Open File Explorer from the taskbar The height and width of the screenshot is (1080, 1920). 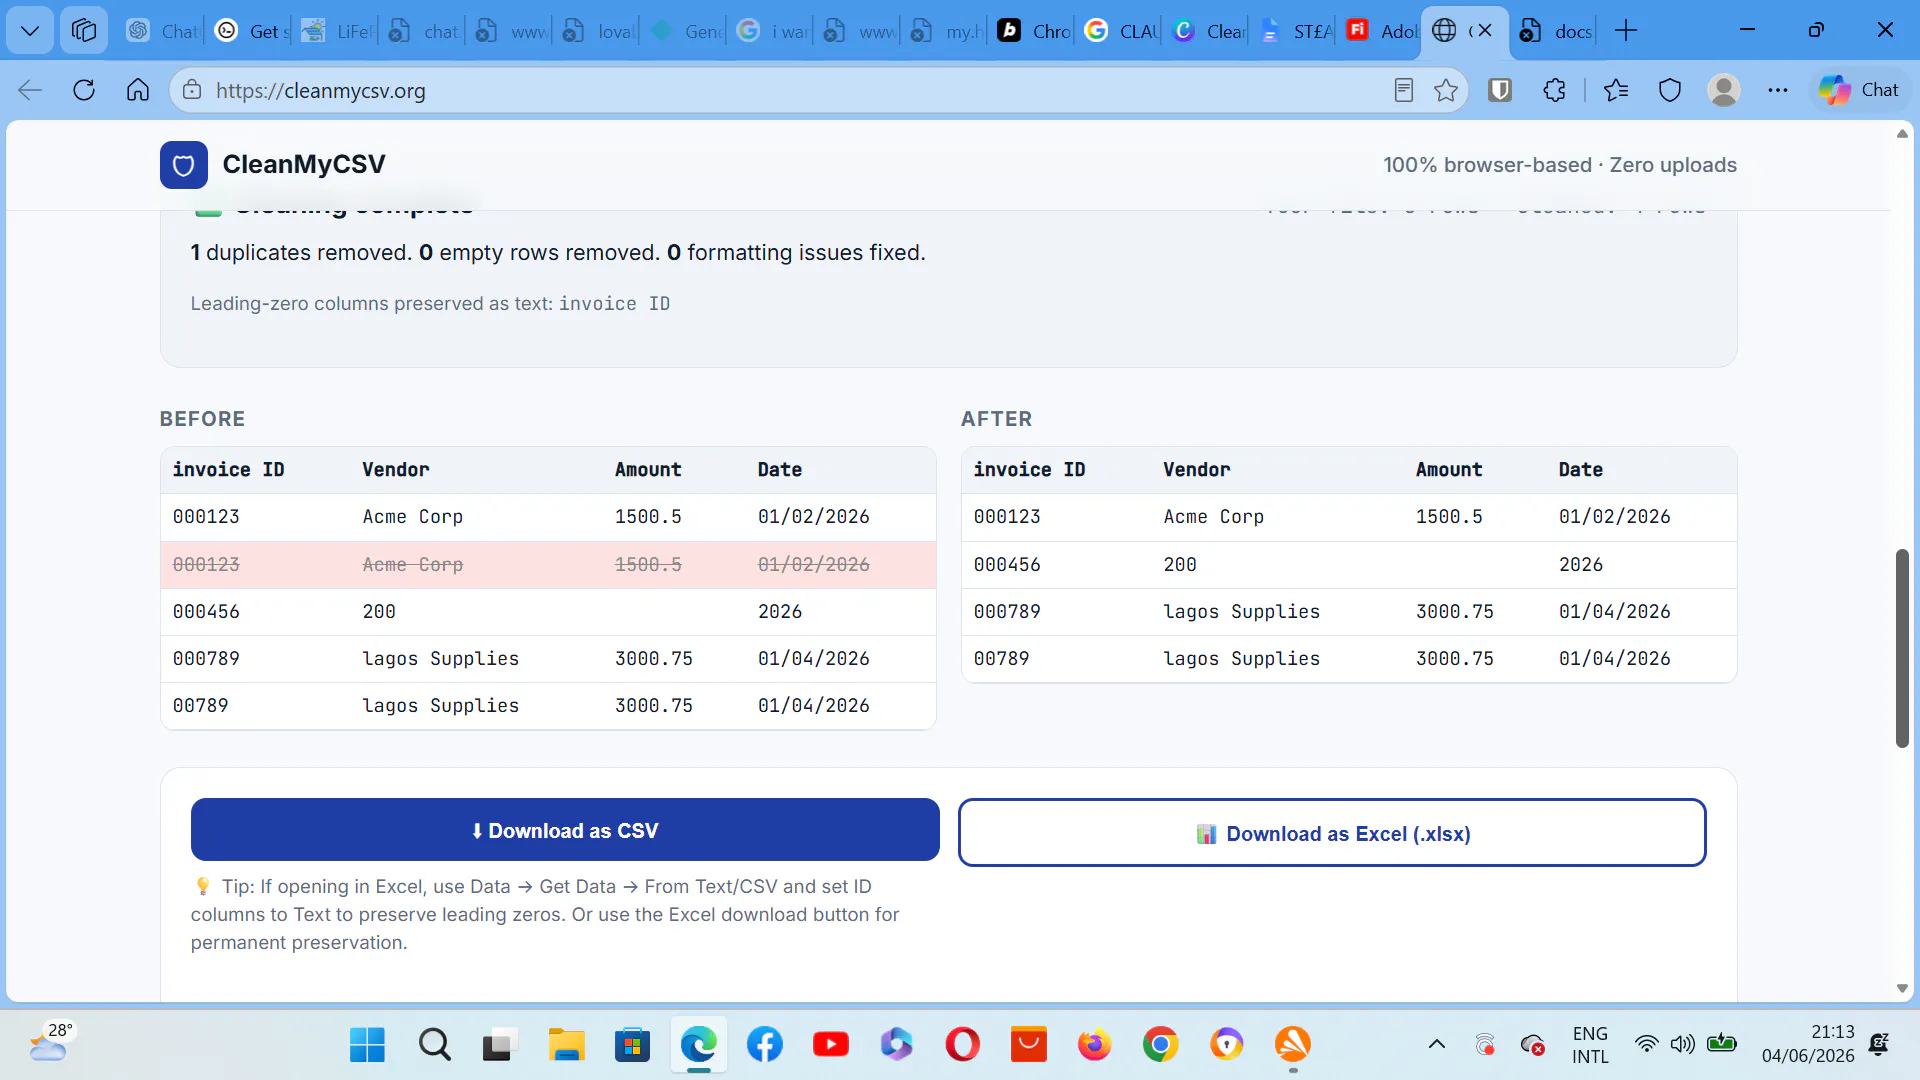566,1045
